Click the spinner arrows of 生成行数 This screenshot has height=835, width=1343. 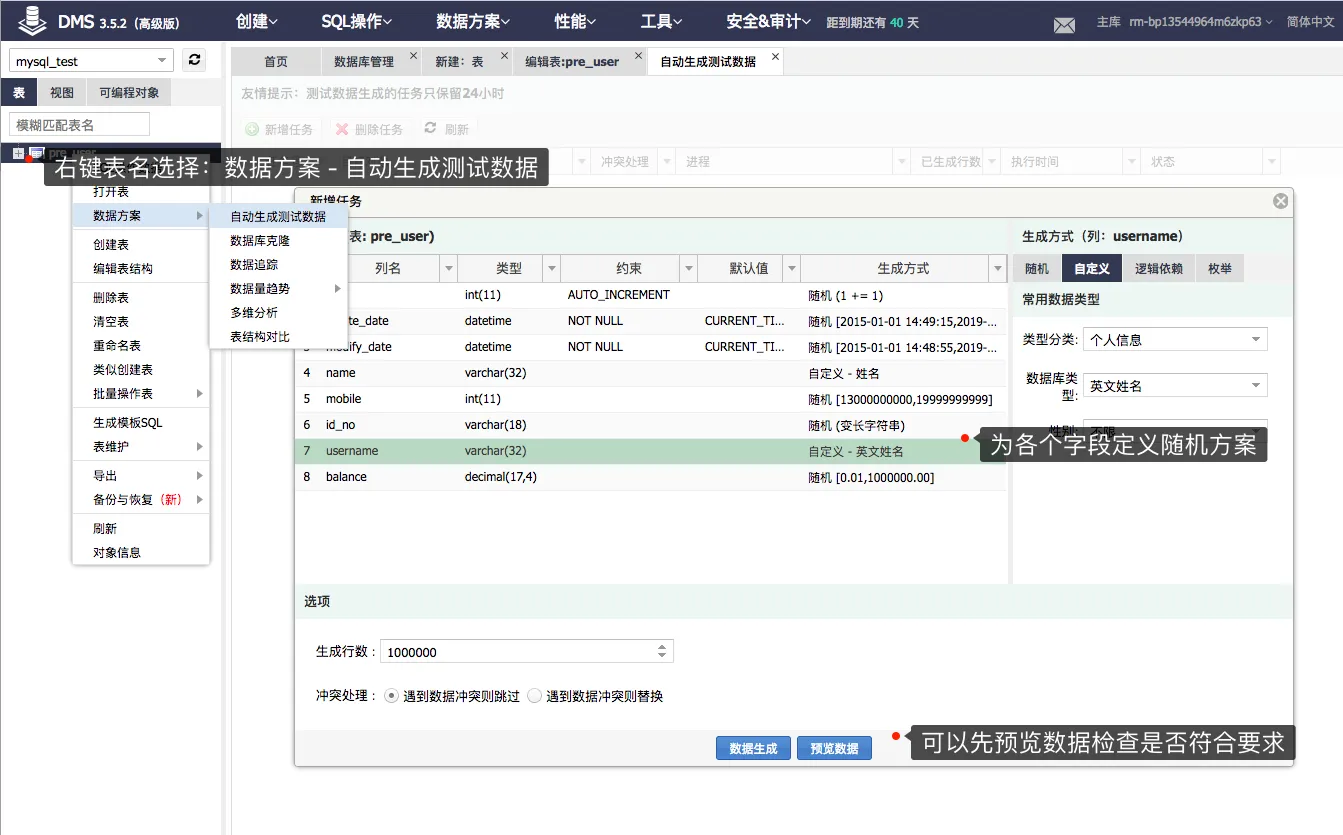point(662,651)
